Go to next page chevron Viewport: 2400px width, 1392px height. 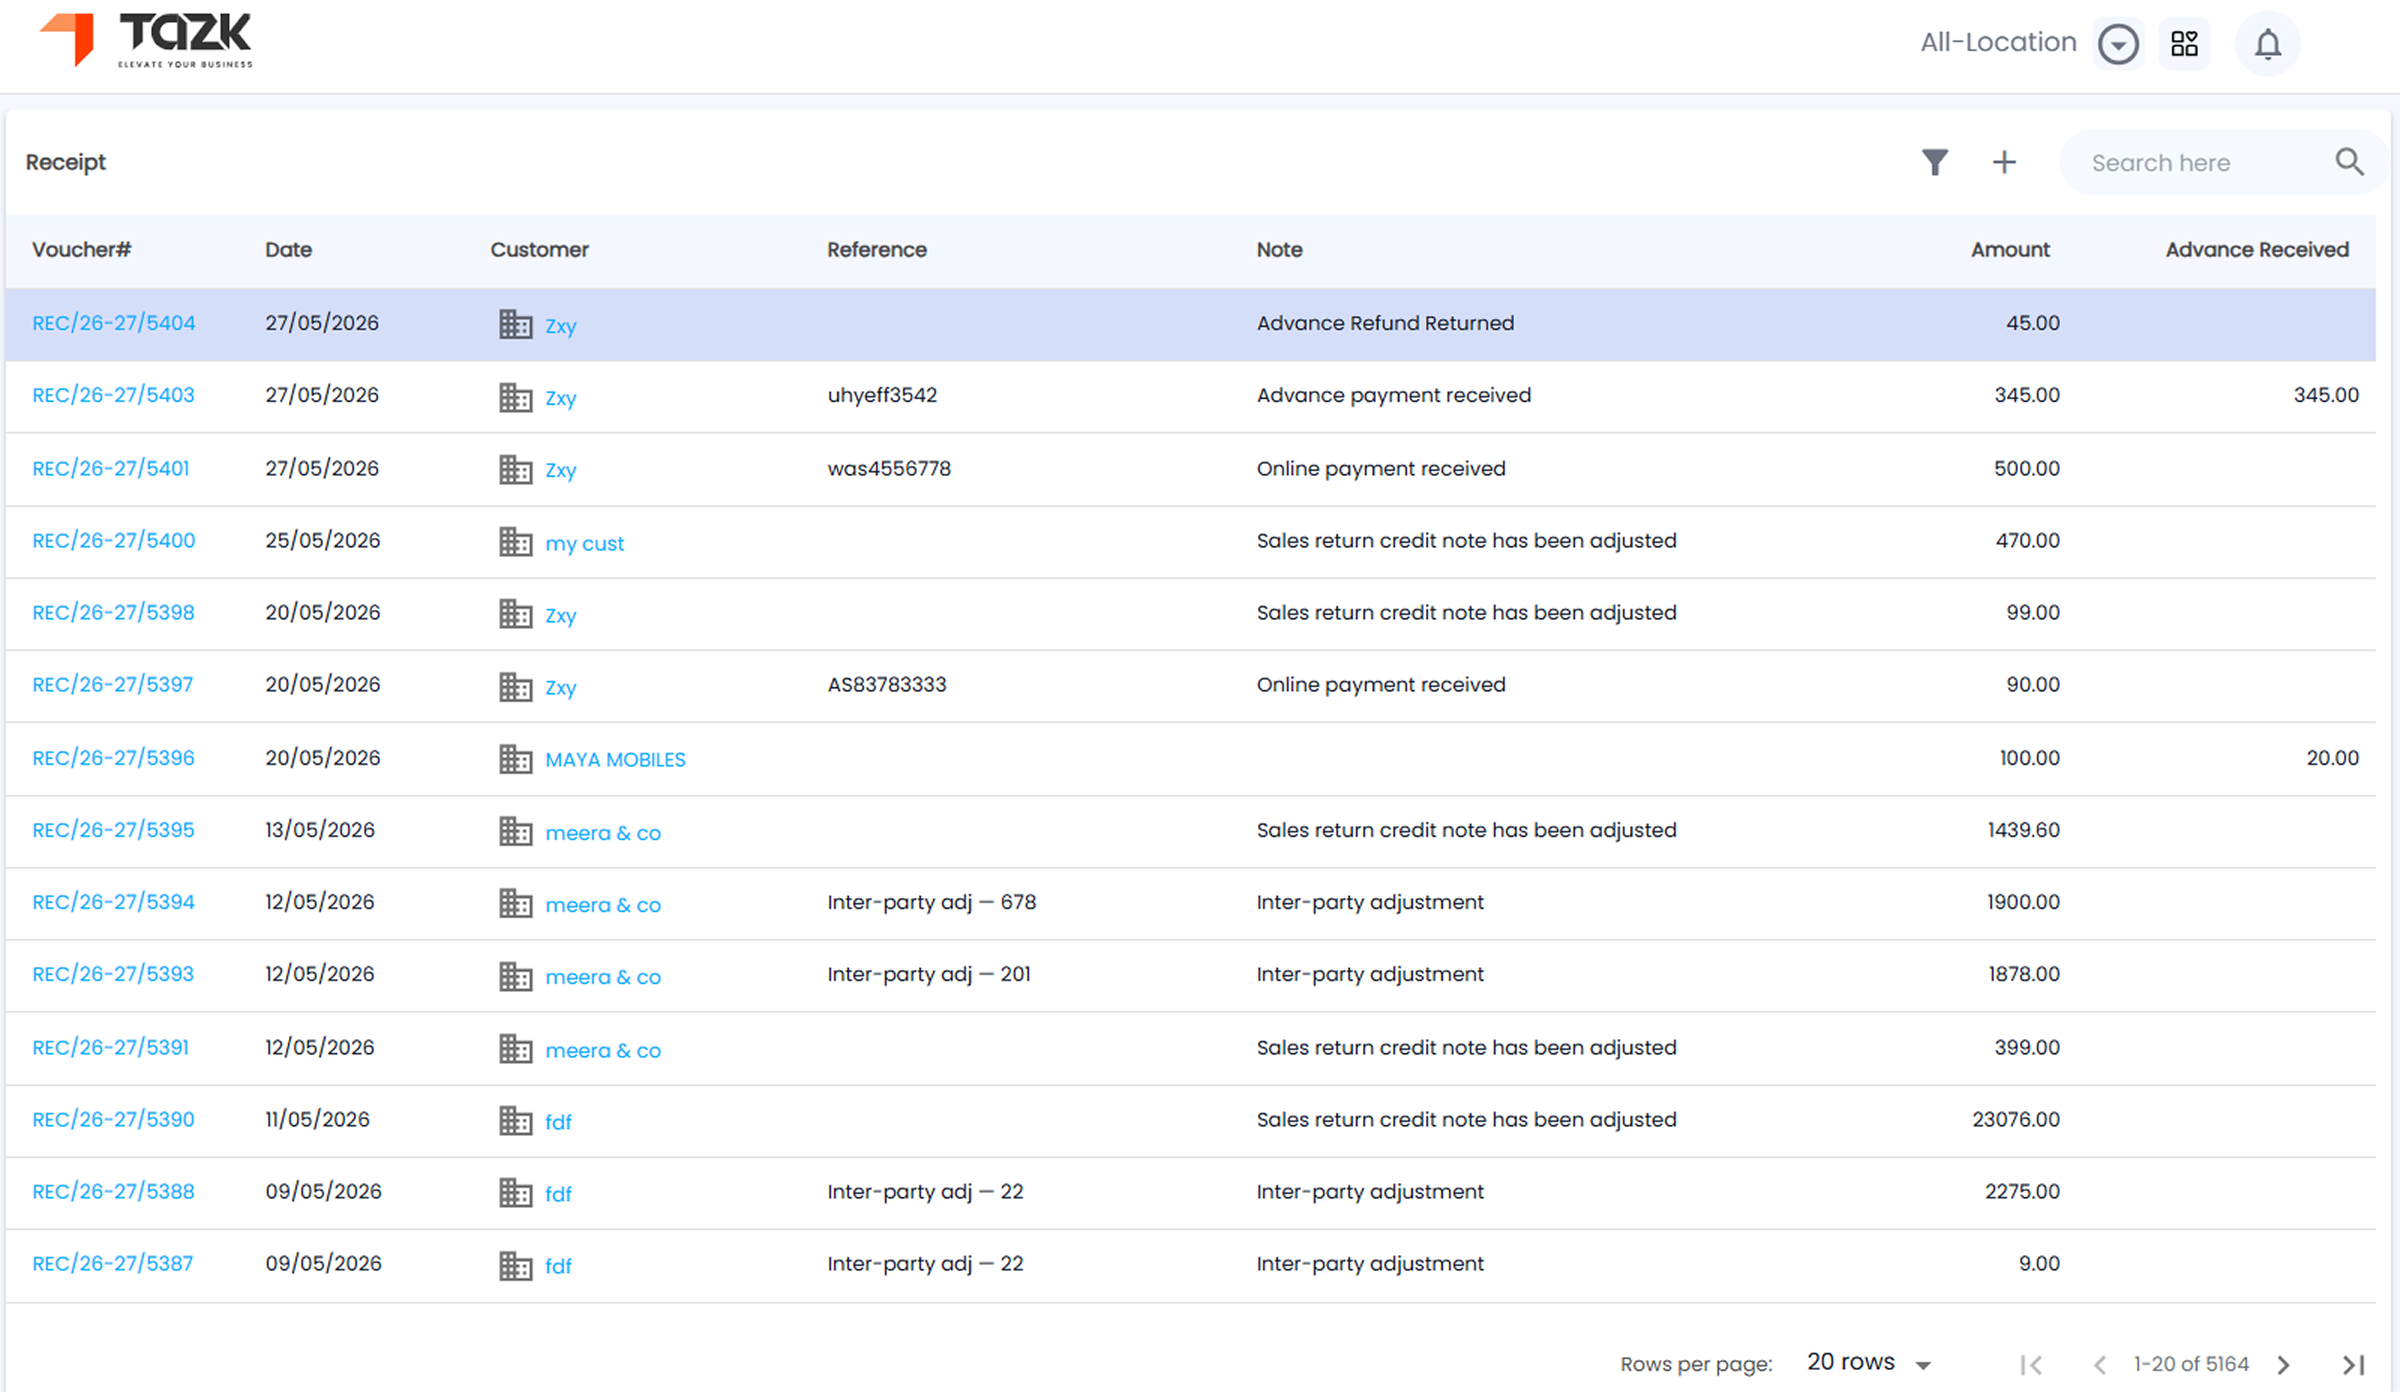(2284, 1364)
